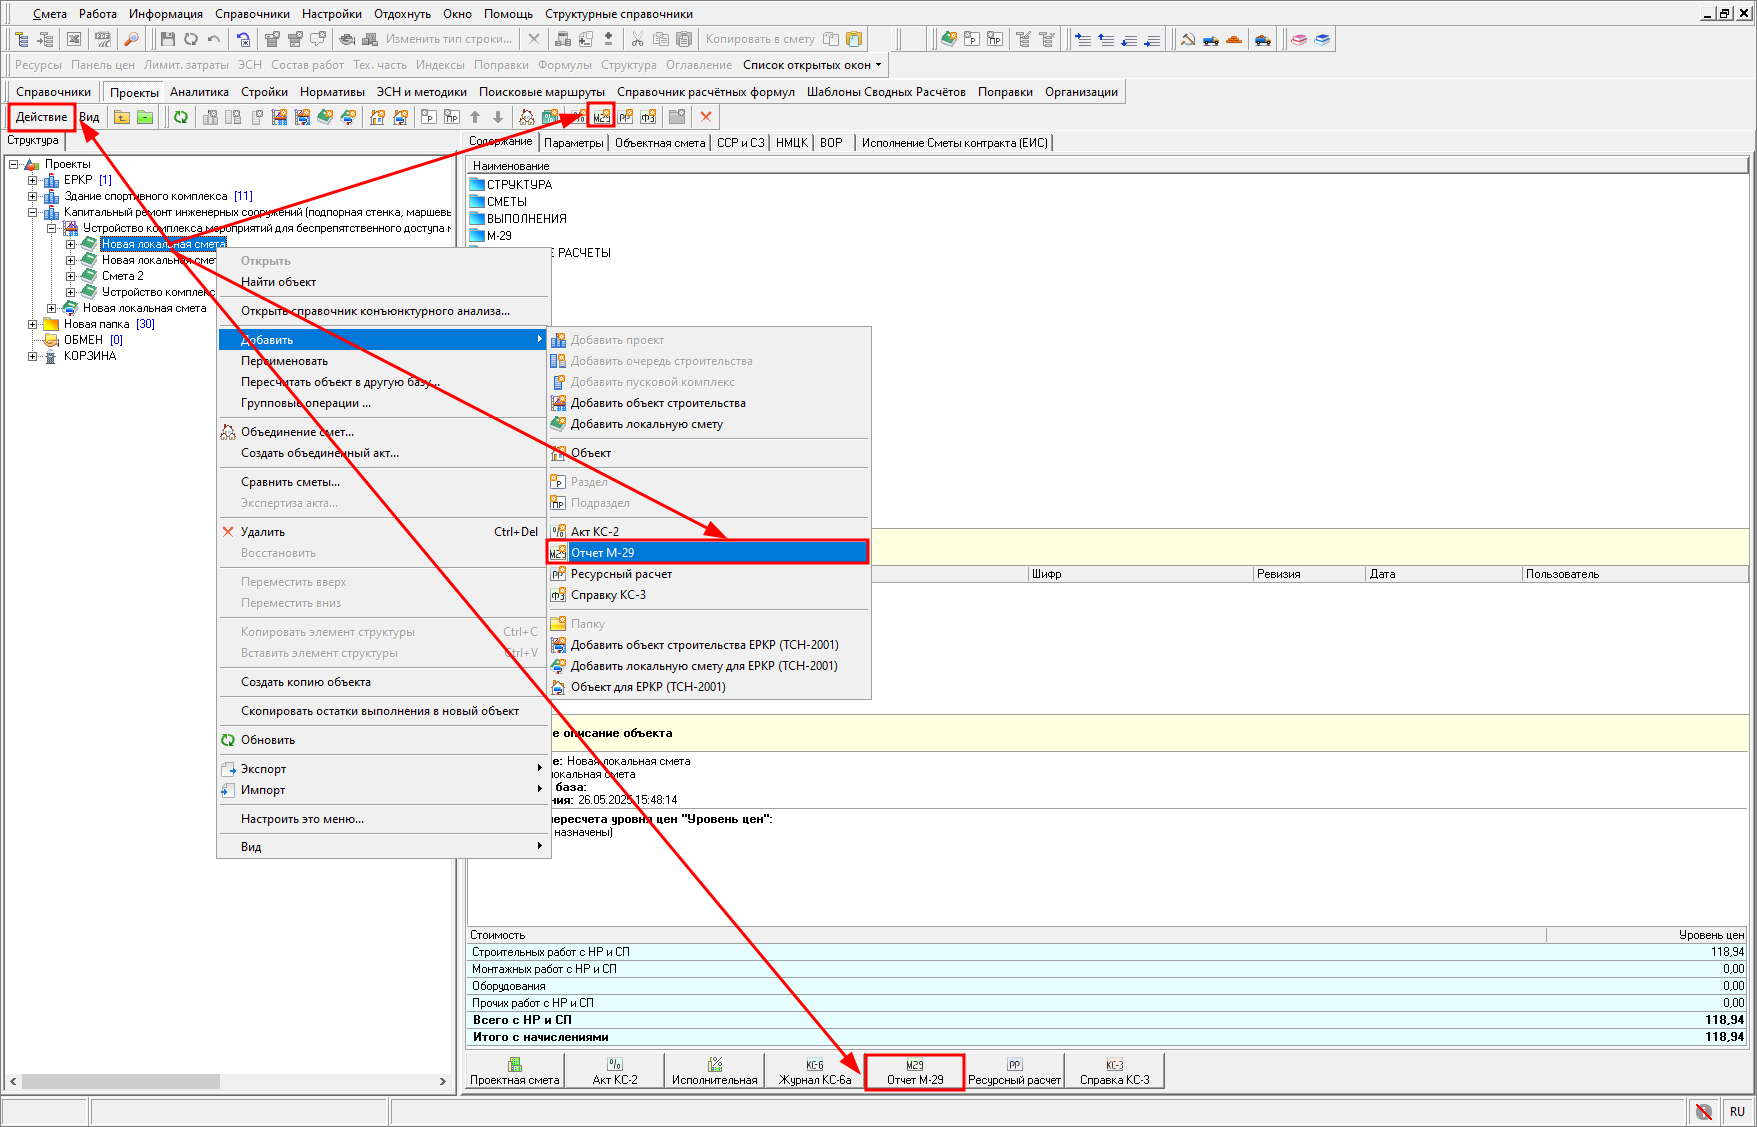The height and width of the screenshot is (1127, 1757).
Task: Click the red X delete toolbar icon
Action: pyautogui.click(x=706, y=117)
